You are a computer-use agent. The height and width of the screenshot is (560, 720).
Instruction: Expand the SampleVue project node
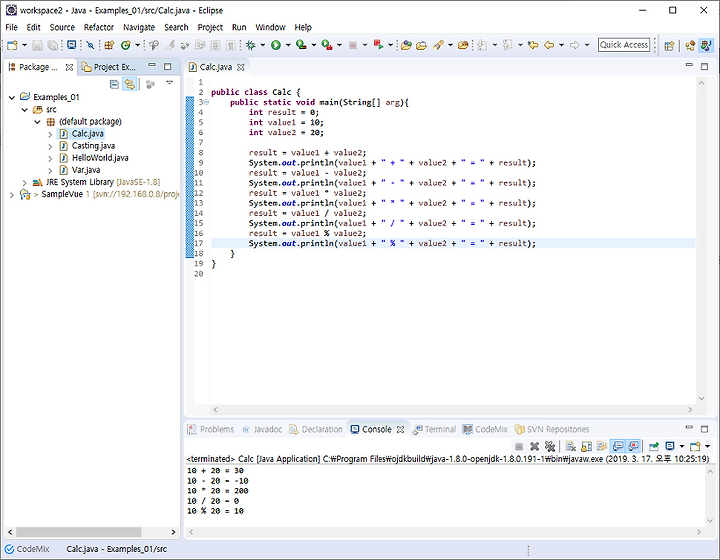(x=12, y=195)
